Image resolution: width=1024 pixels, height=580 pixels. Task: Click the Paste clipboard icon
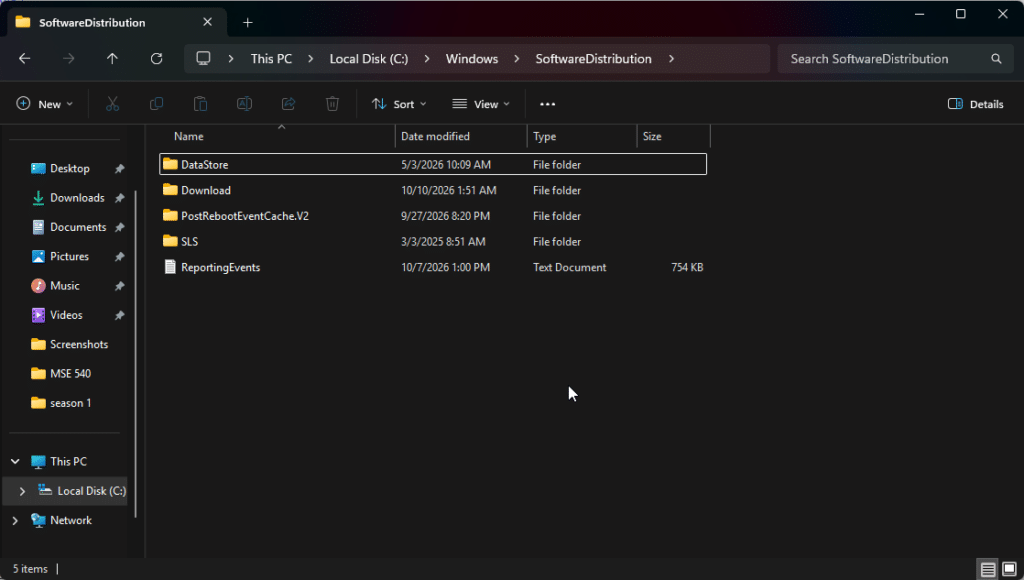(x=200, y=104)
